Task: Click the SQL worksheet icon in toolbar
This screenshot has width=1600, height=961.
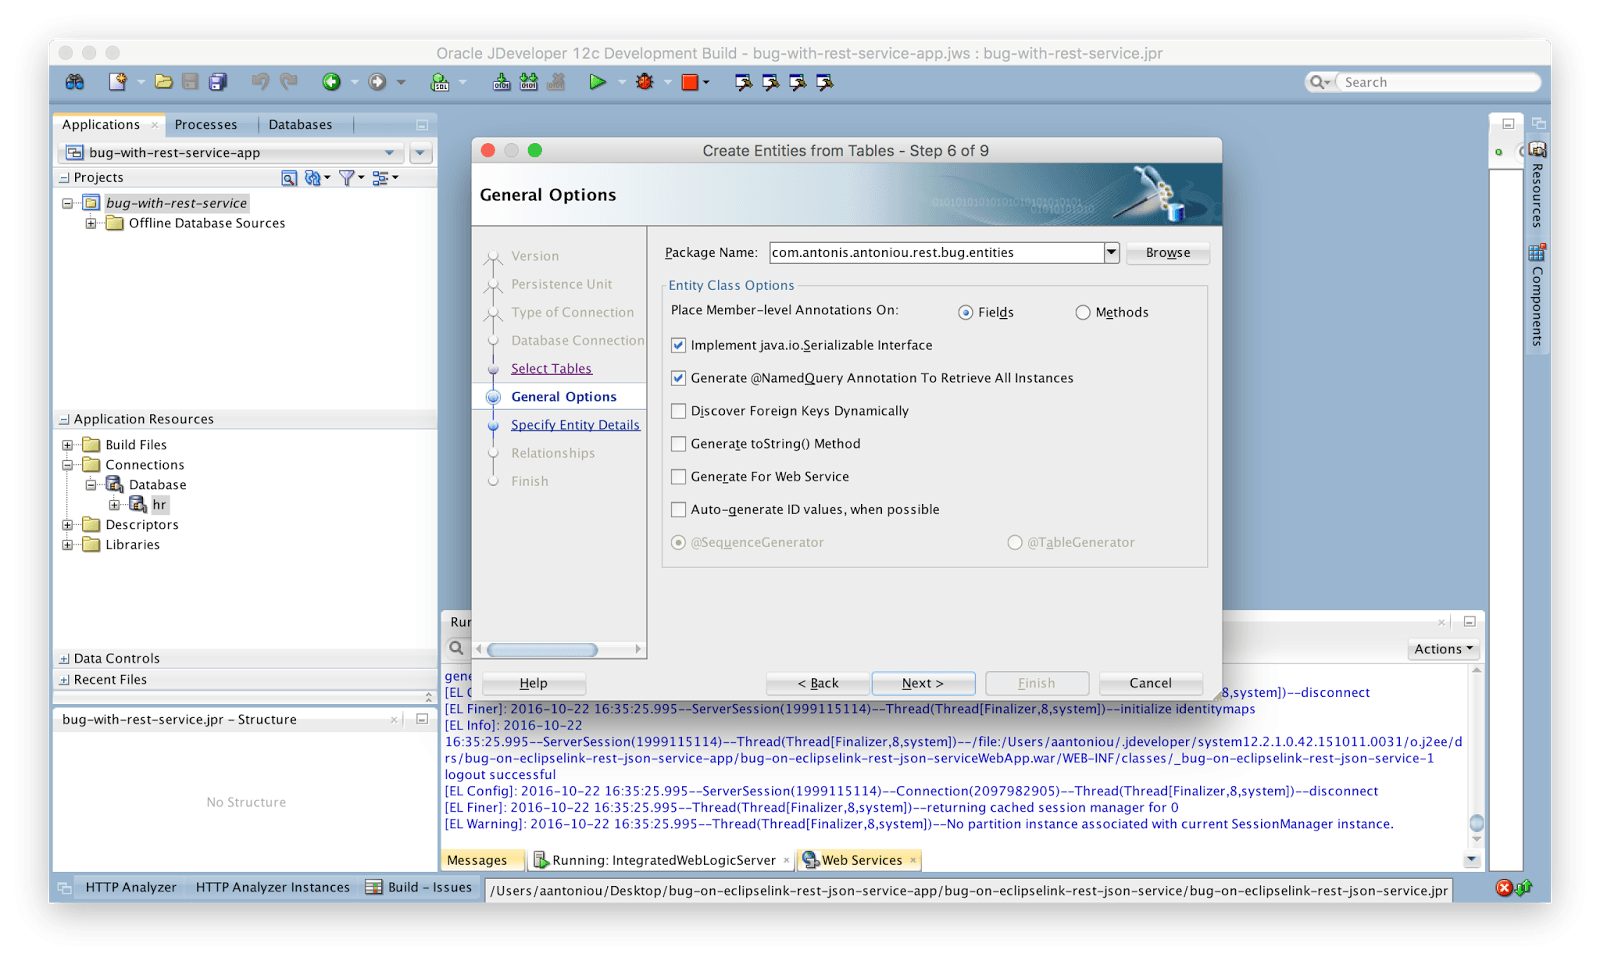Action: click(x=440, y=82)
